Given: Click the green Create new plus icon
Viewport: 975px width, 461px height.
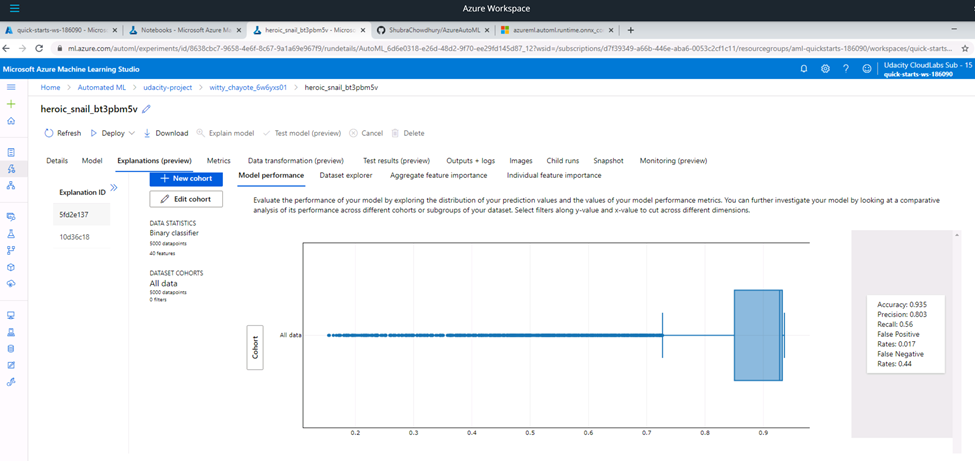Looking at the screenshot, I should tap(11, 104).
